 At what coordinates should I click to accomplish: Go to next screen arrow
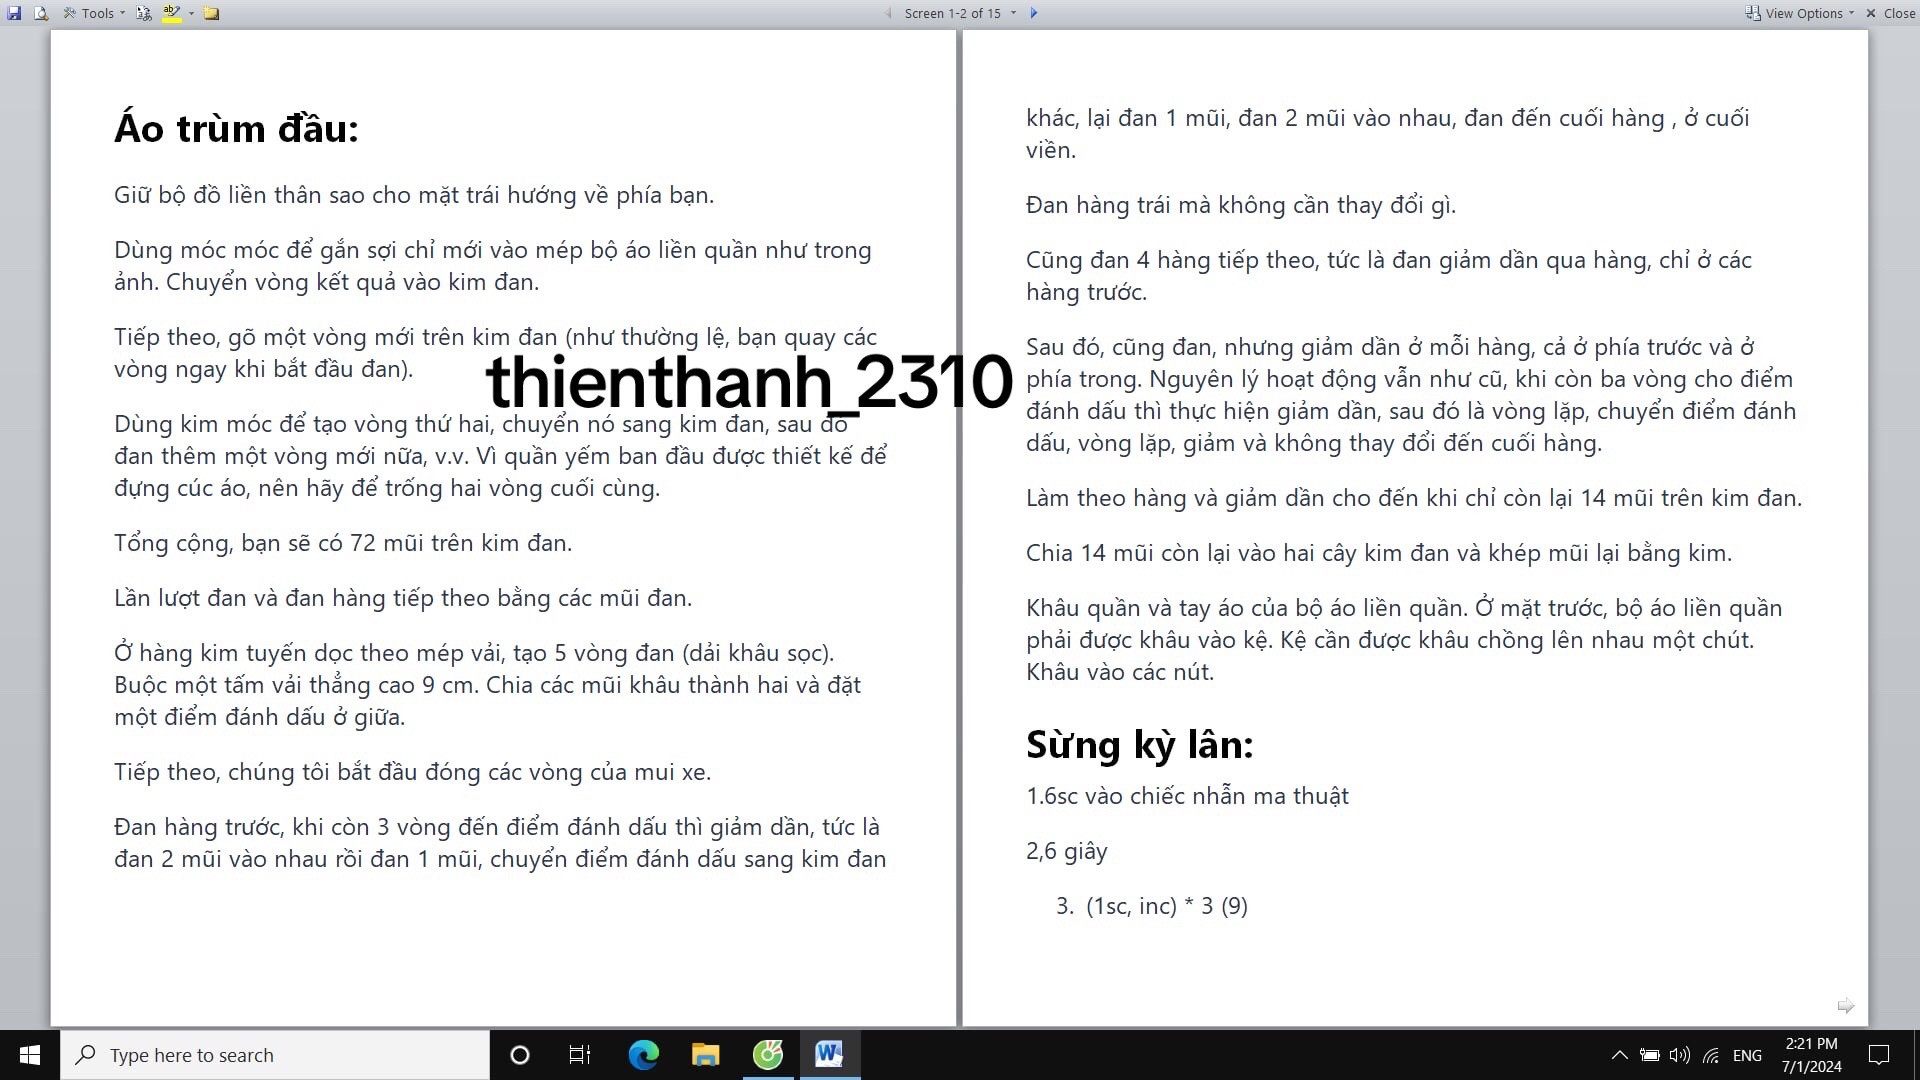click(1034, 13)
